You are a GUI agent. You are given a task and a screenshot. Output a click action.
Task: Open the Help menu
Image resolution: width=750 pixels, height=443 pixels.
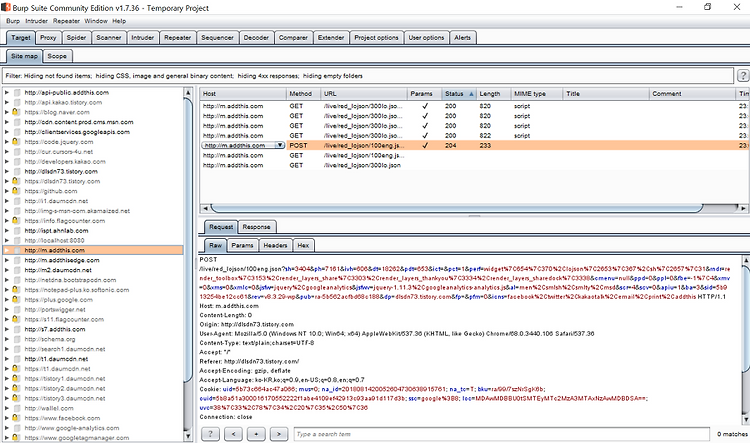coord(119,21)
